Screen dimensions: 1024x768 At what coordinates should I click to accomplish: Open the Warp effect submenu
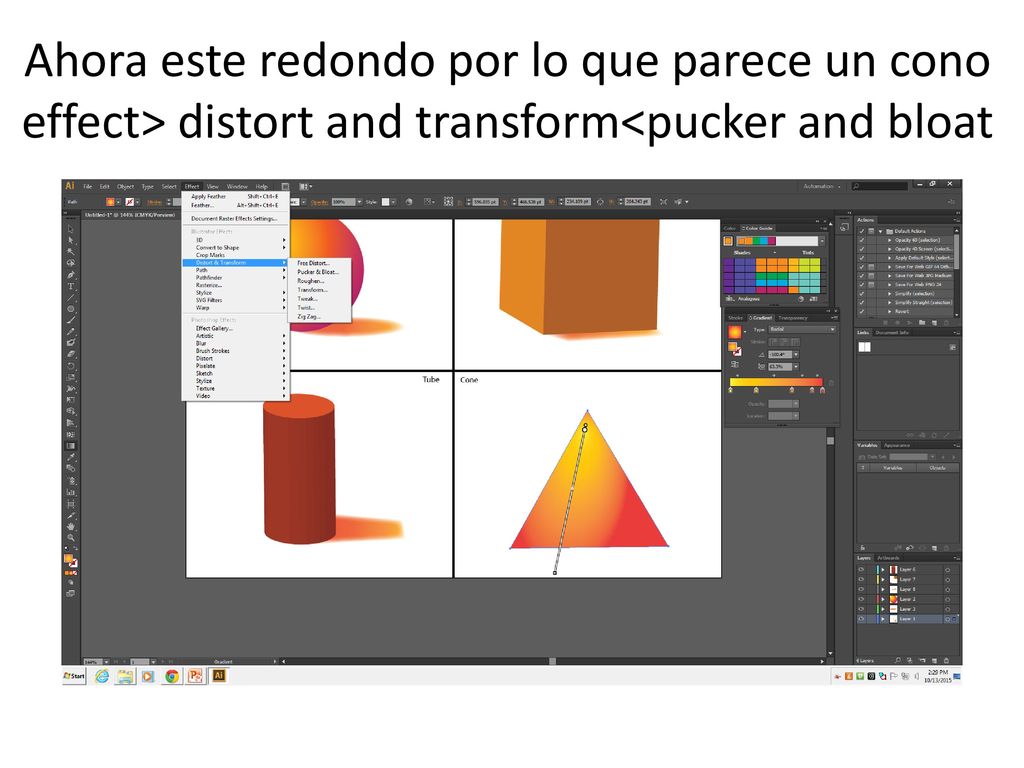pyautogui.click(x=235, y=308)
